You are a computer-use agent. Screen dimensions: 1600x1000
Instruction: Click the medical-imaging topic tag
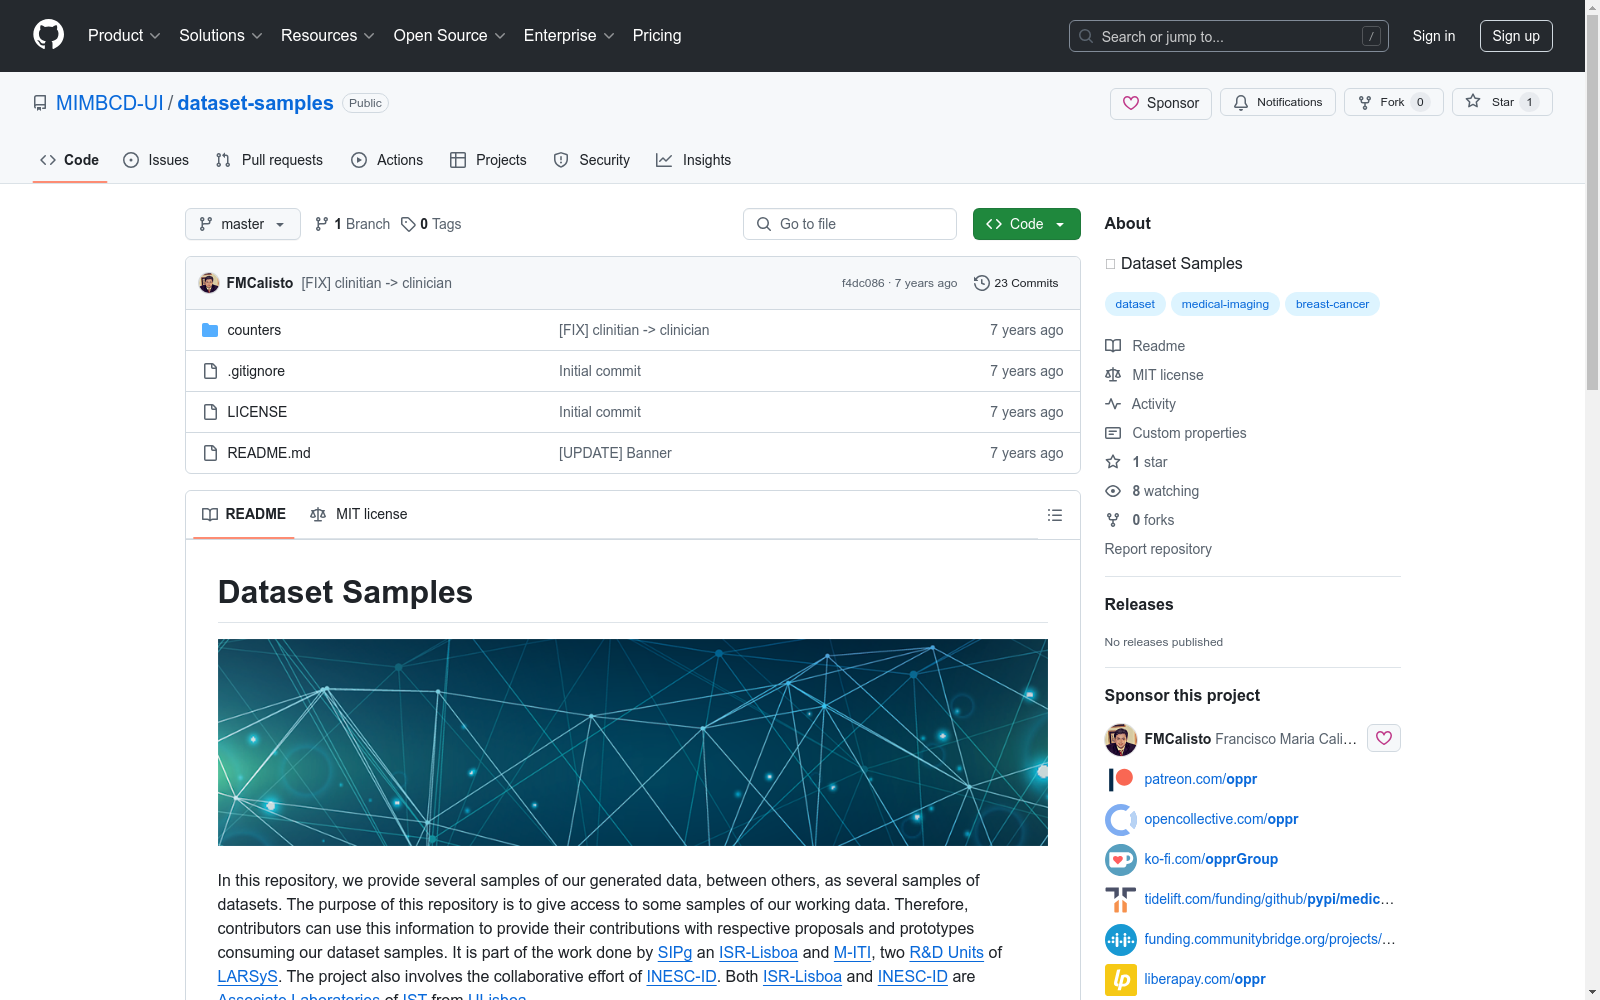(x=1225, y=304)
